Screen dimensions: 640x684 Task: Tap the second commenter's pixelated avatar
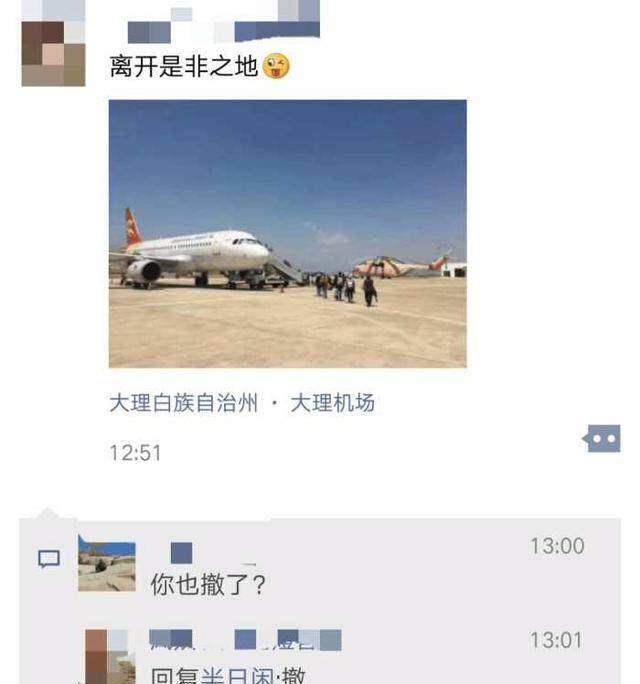coord(107,657)
